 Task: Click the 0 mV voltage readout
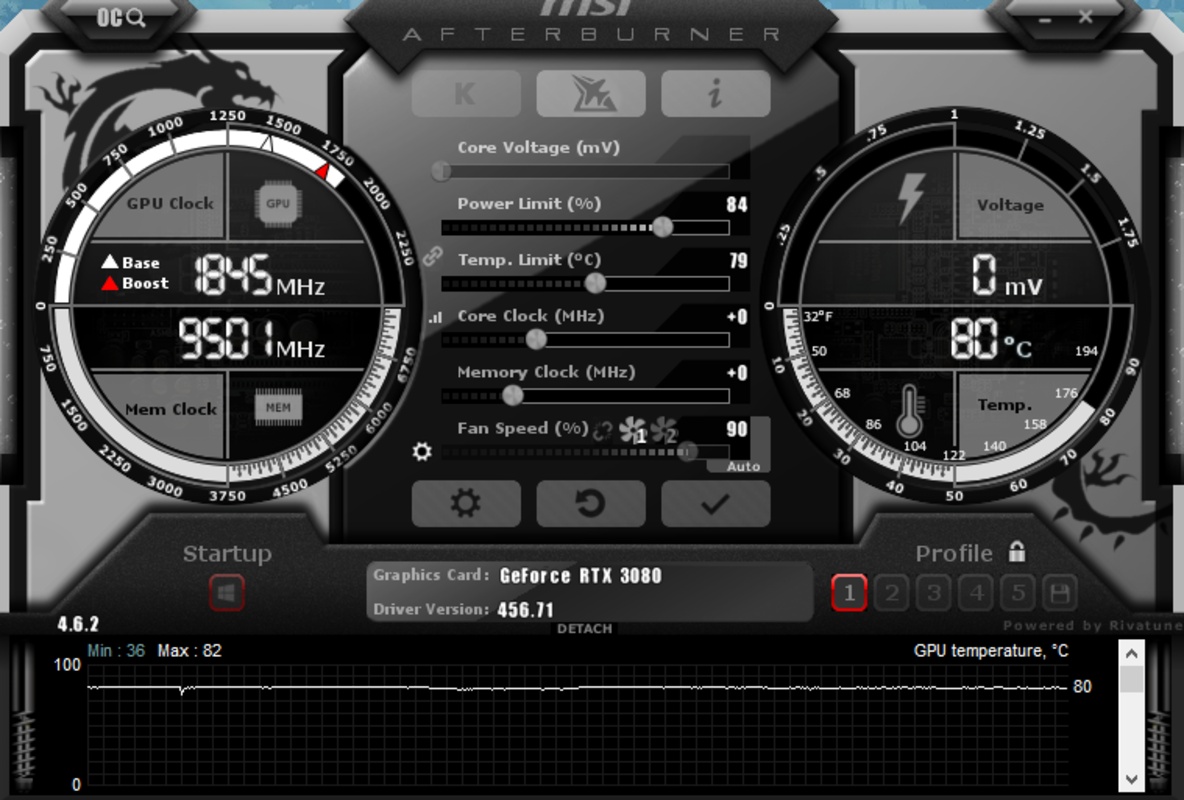(1006, 275)
